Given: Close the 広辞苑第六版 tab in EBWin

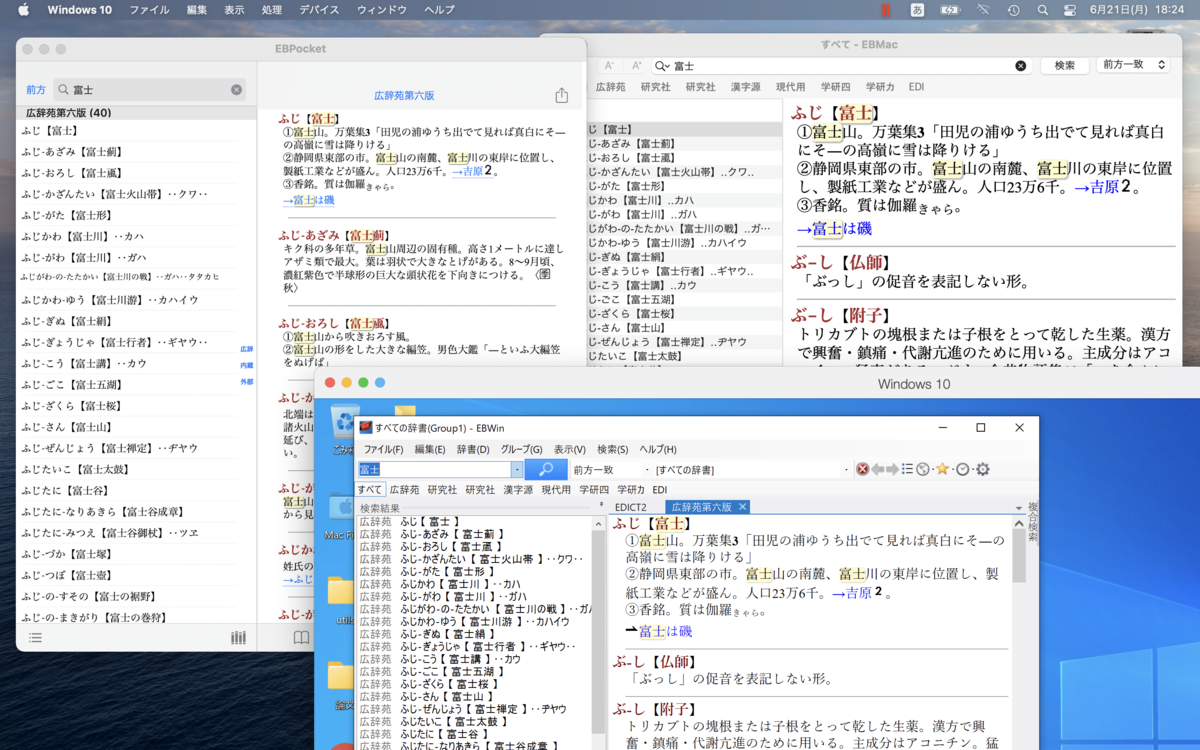Looking at the screenshot, I should (742, 507).
